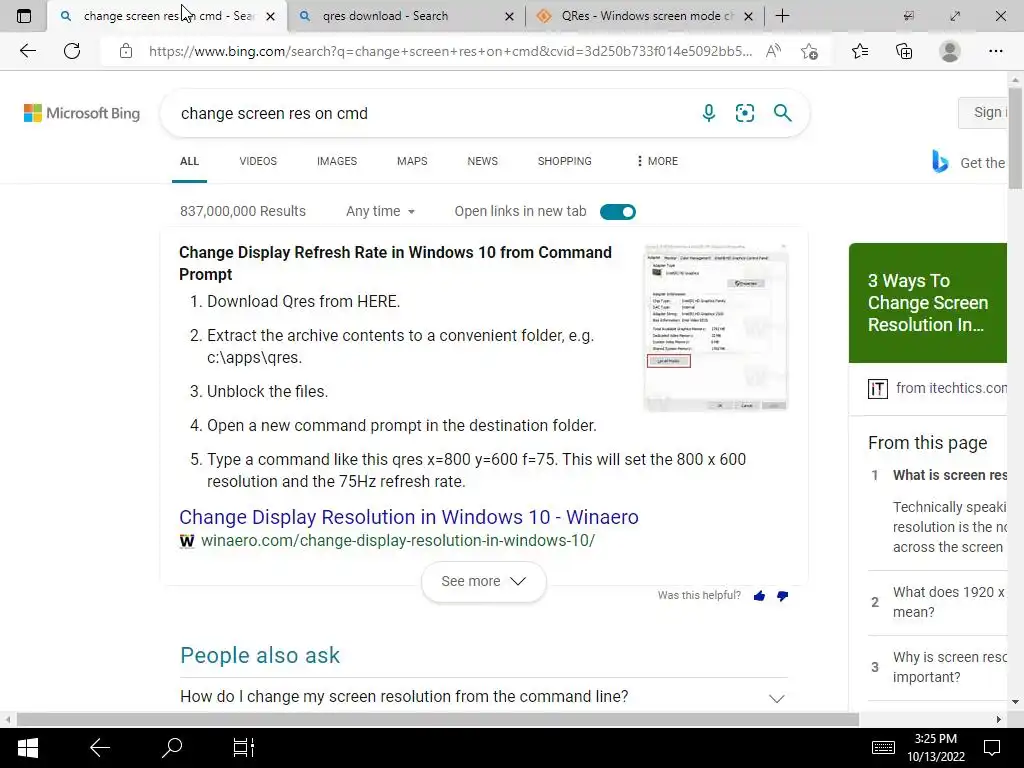Go back using browser back arrow
Image resolution: width=1024 pixels, height=768 pixels.
(x=27, y=51)
